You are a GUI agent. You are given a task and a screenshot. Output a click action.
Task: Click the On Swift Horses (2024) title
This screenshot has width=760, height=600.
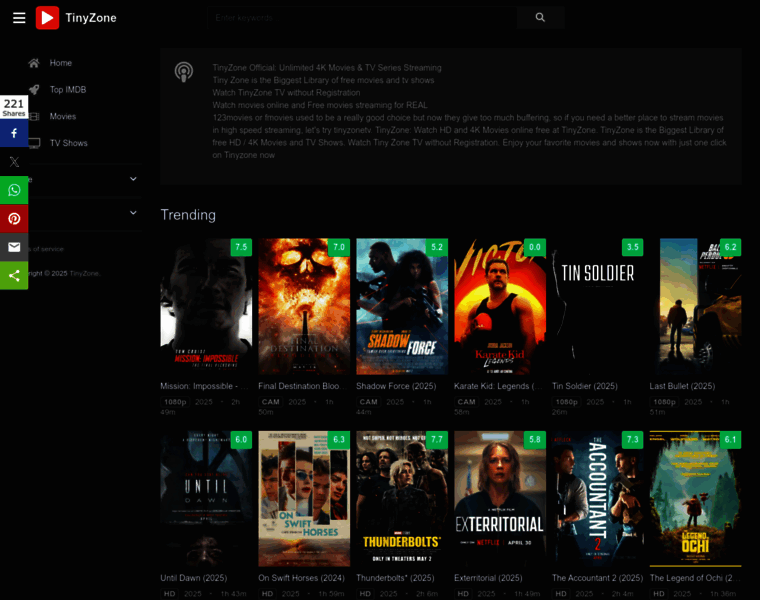click(x=301, y=578)
